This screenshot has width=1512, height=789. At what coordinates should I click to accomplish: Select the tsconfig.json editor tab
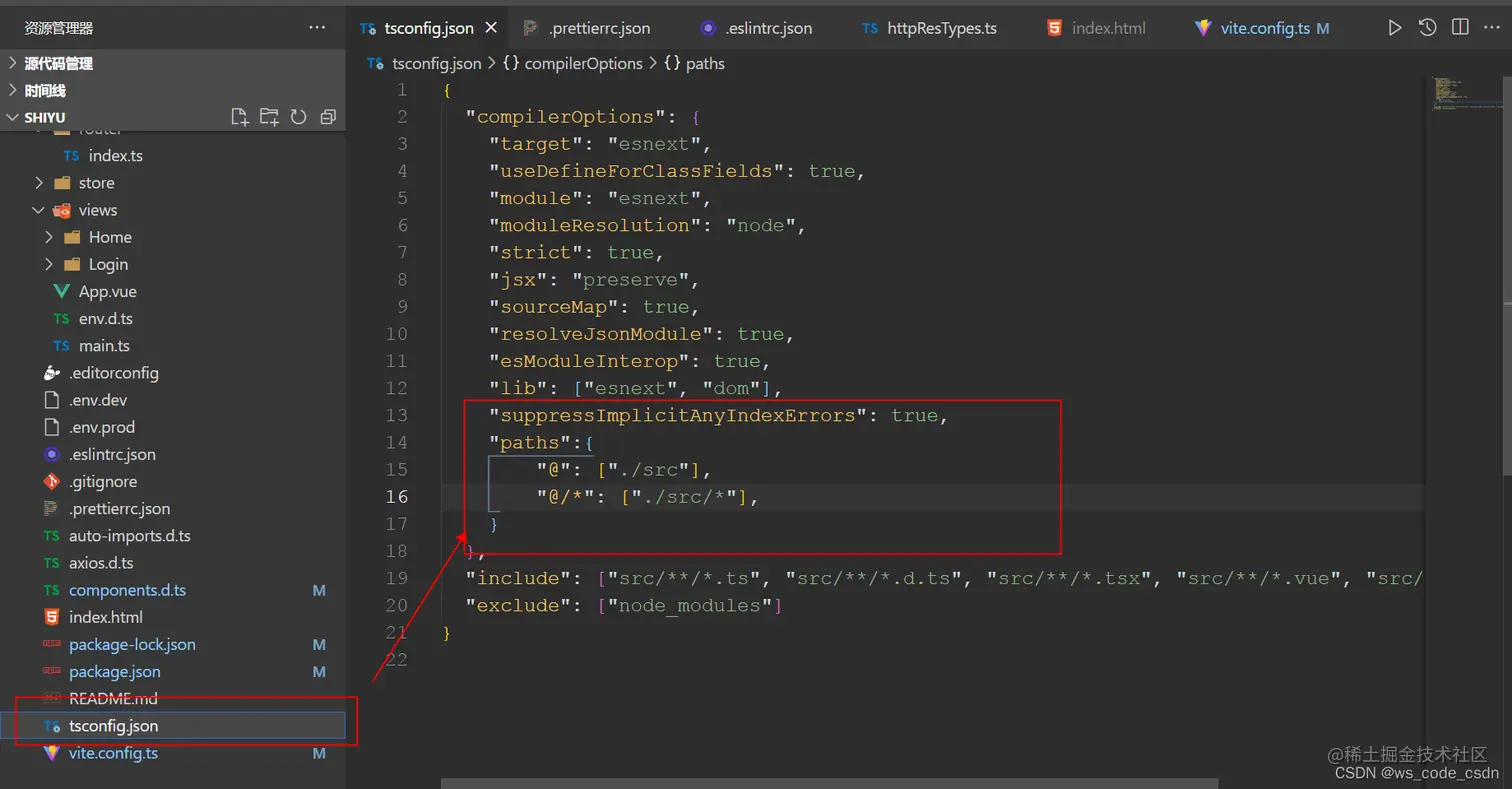point(427,28)
